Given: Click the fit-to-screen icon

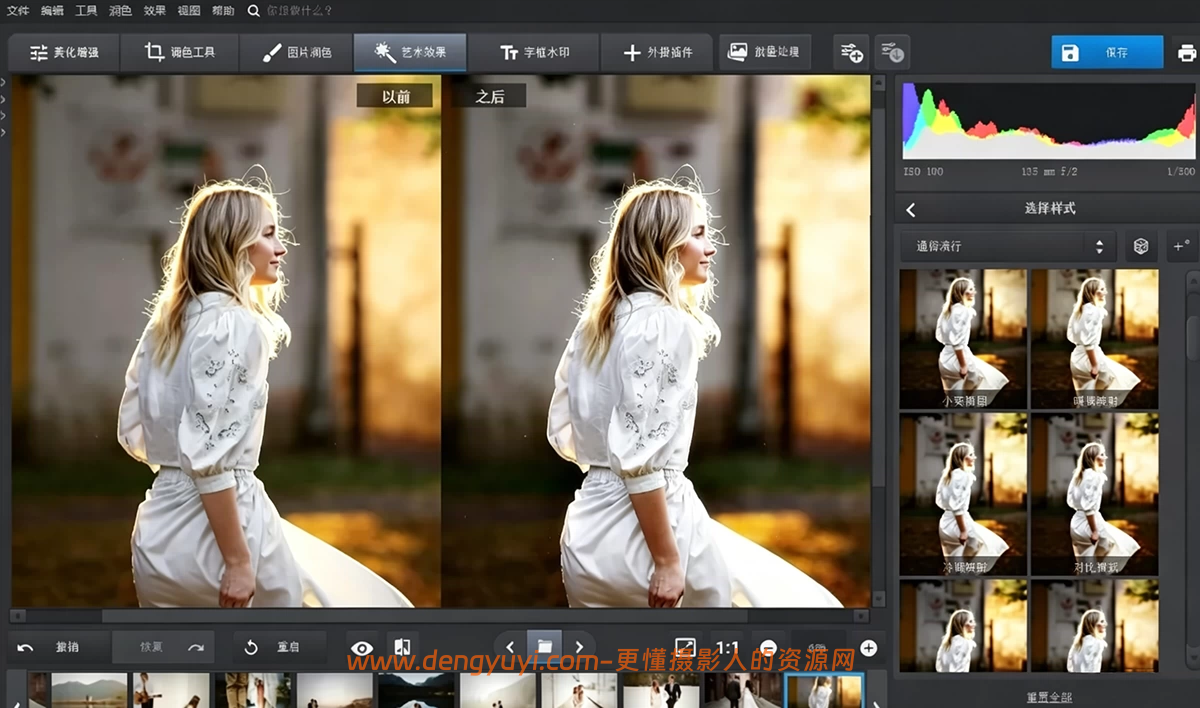Looking at the screenshot, I should tap(684, 648).
